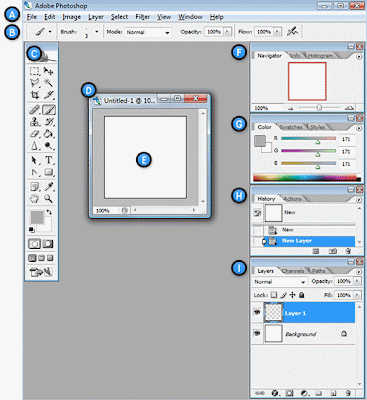This screenshot has width=367, height=400.
Task: Jump to ImageReady from the toolbox
Action: tap(41, 272)
